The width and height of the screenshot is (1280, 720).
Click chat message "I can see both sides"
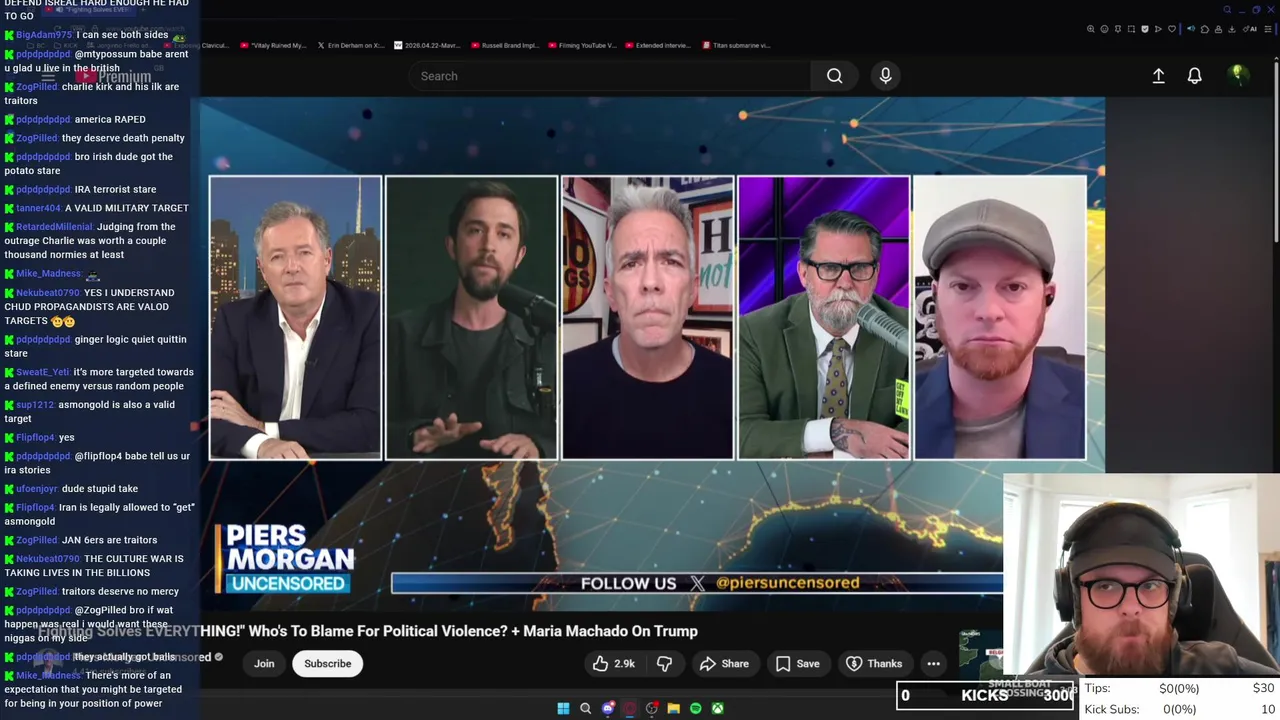coord(122,35)
